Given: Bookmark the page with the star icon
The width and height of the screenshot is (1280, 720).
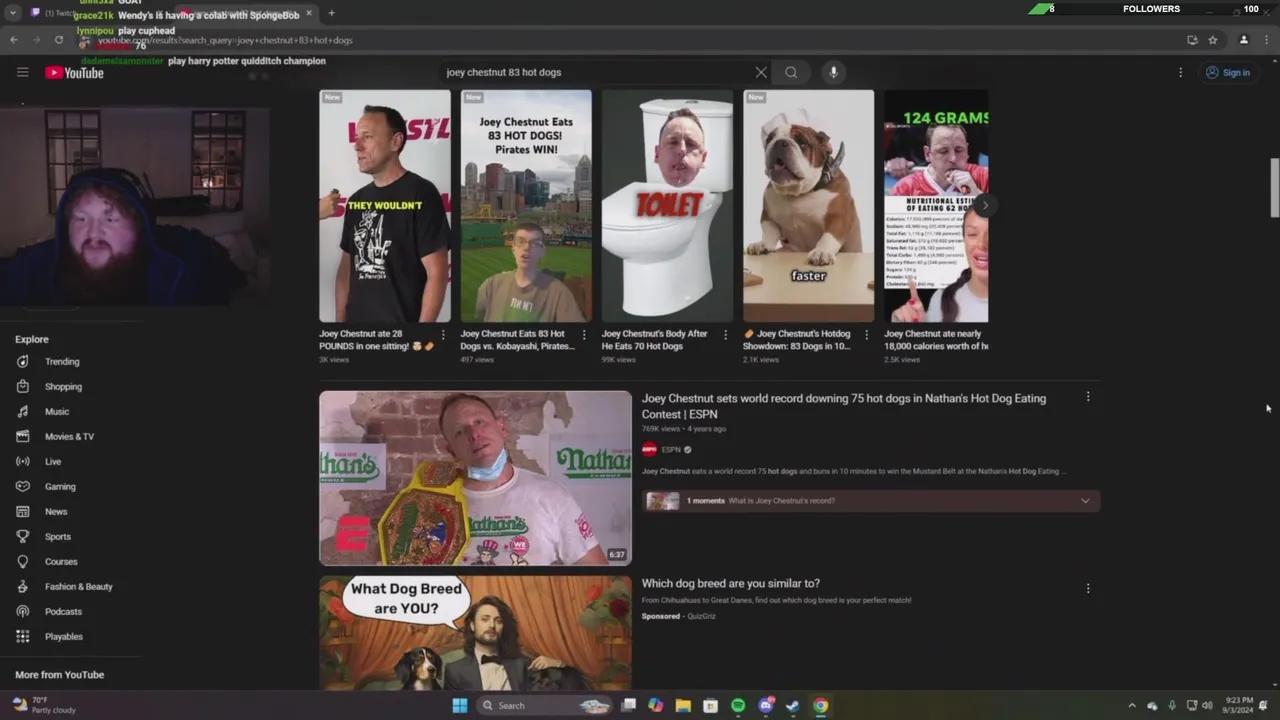Looking at the screenshot, I should pyautogui.click(x=1213, y=40).
